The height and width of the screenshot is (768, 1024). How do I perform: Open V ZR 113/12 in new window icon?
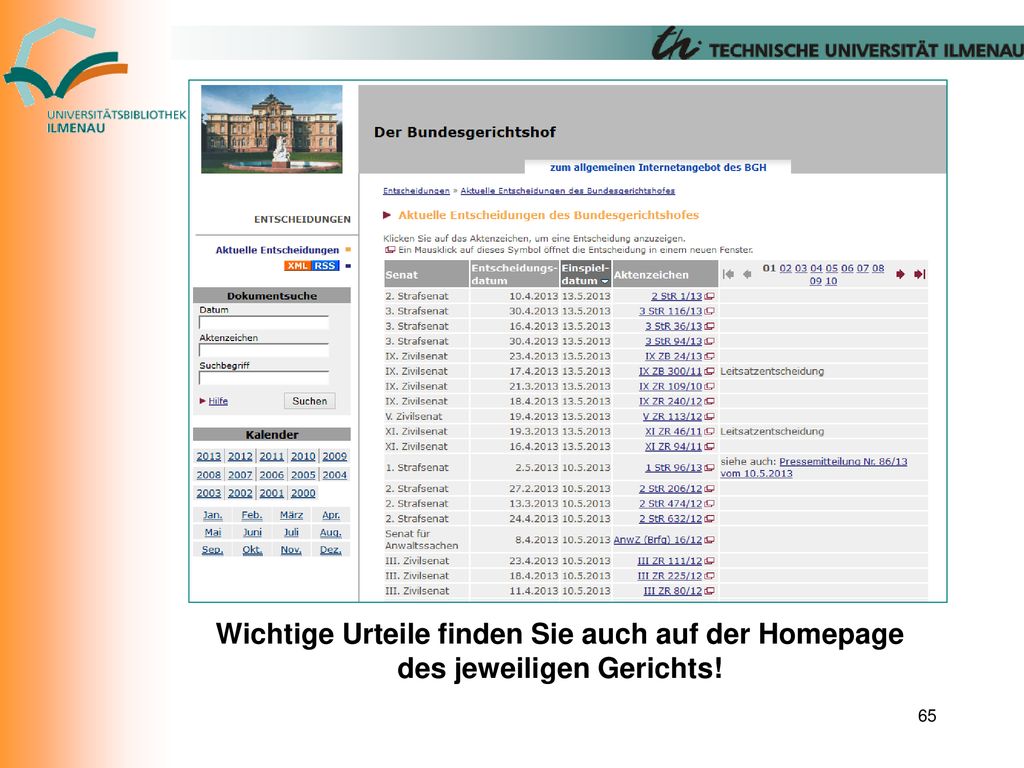tap(709, 417)
